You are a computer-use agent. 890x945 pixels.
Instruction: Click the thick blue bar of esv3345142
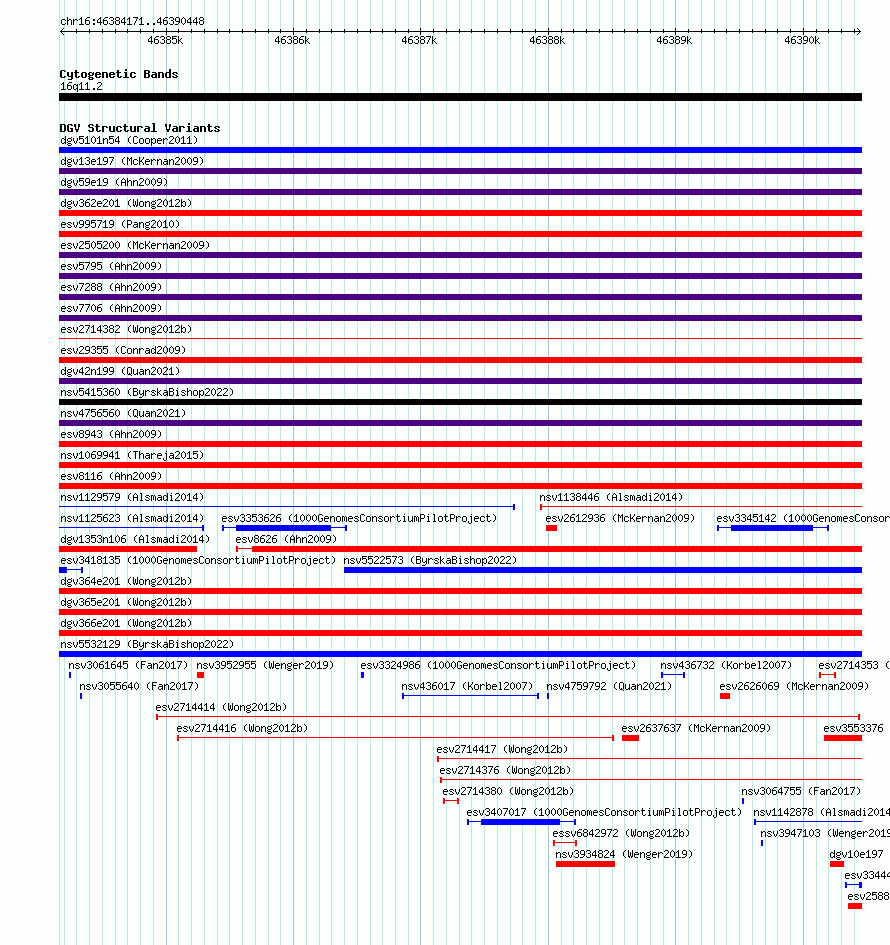click(x=772, y=528)
